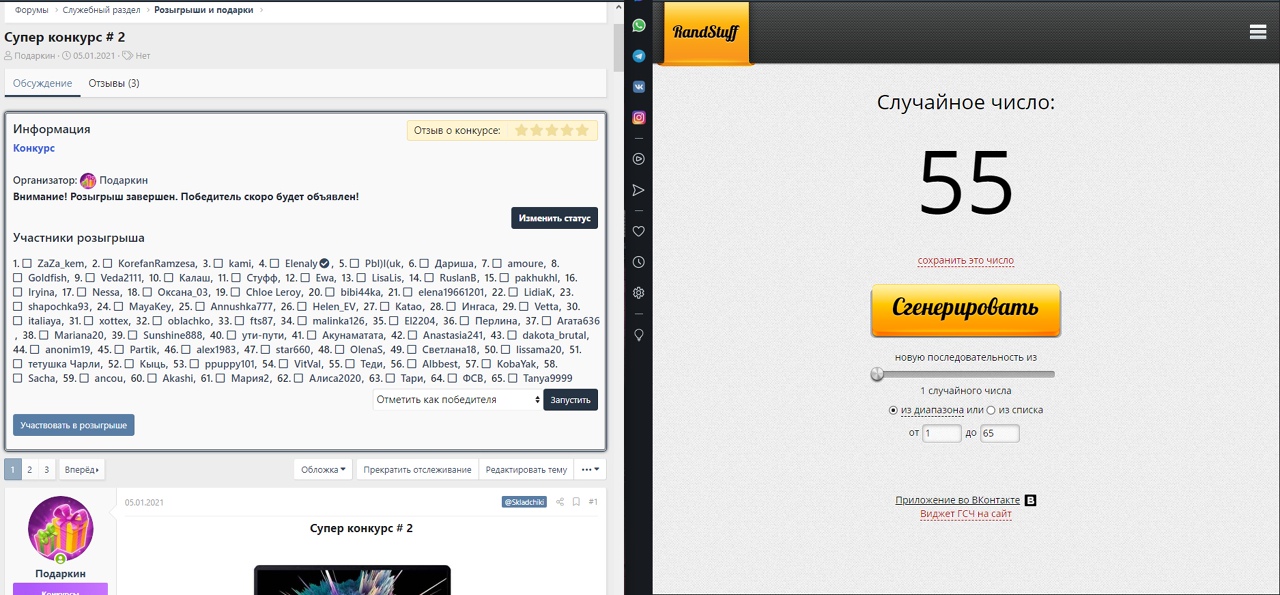Open the history clock icon in sidebar
Viewport: 1280px width, 595px height.
pos(638,262)
